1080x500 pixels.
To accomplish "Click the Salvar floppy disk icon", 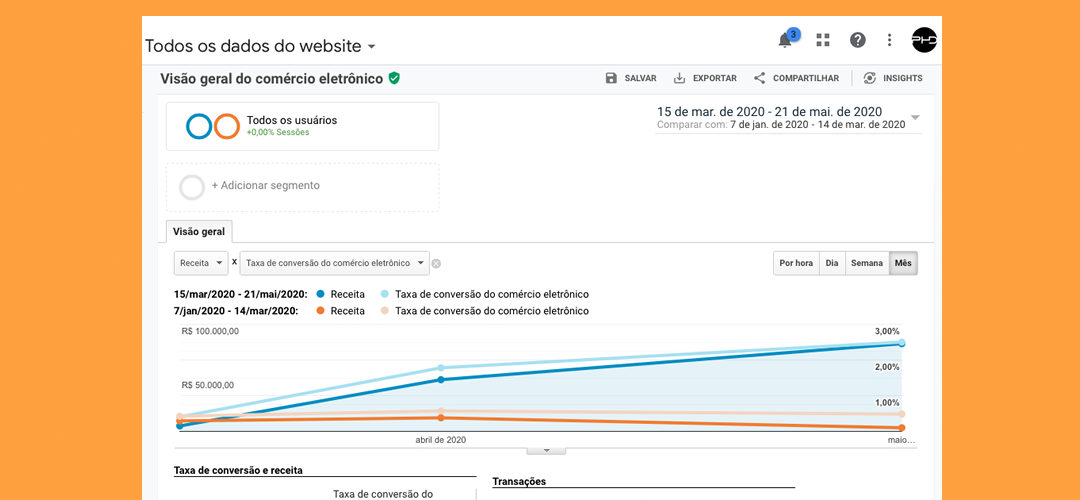I will point(611,78).
